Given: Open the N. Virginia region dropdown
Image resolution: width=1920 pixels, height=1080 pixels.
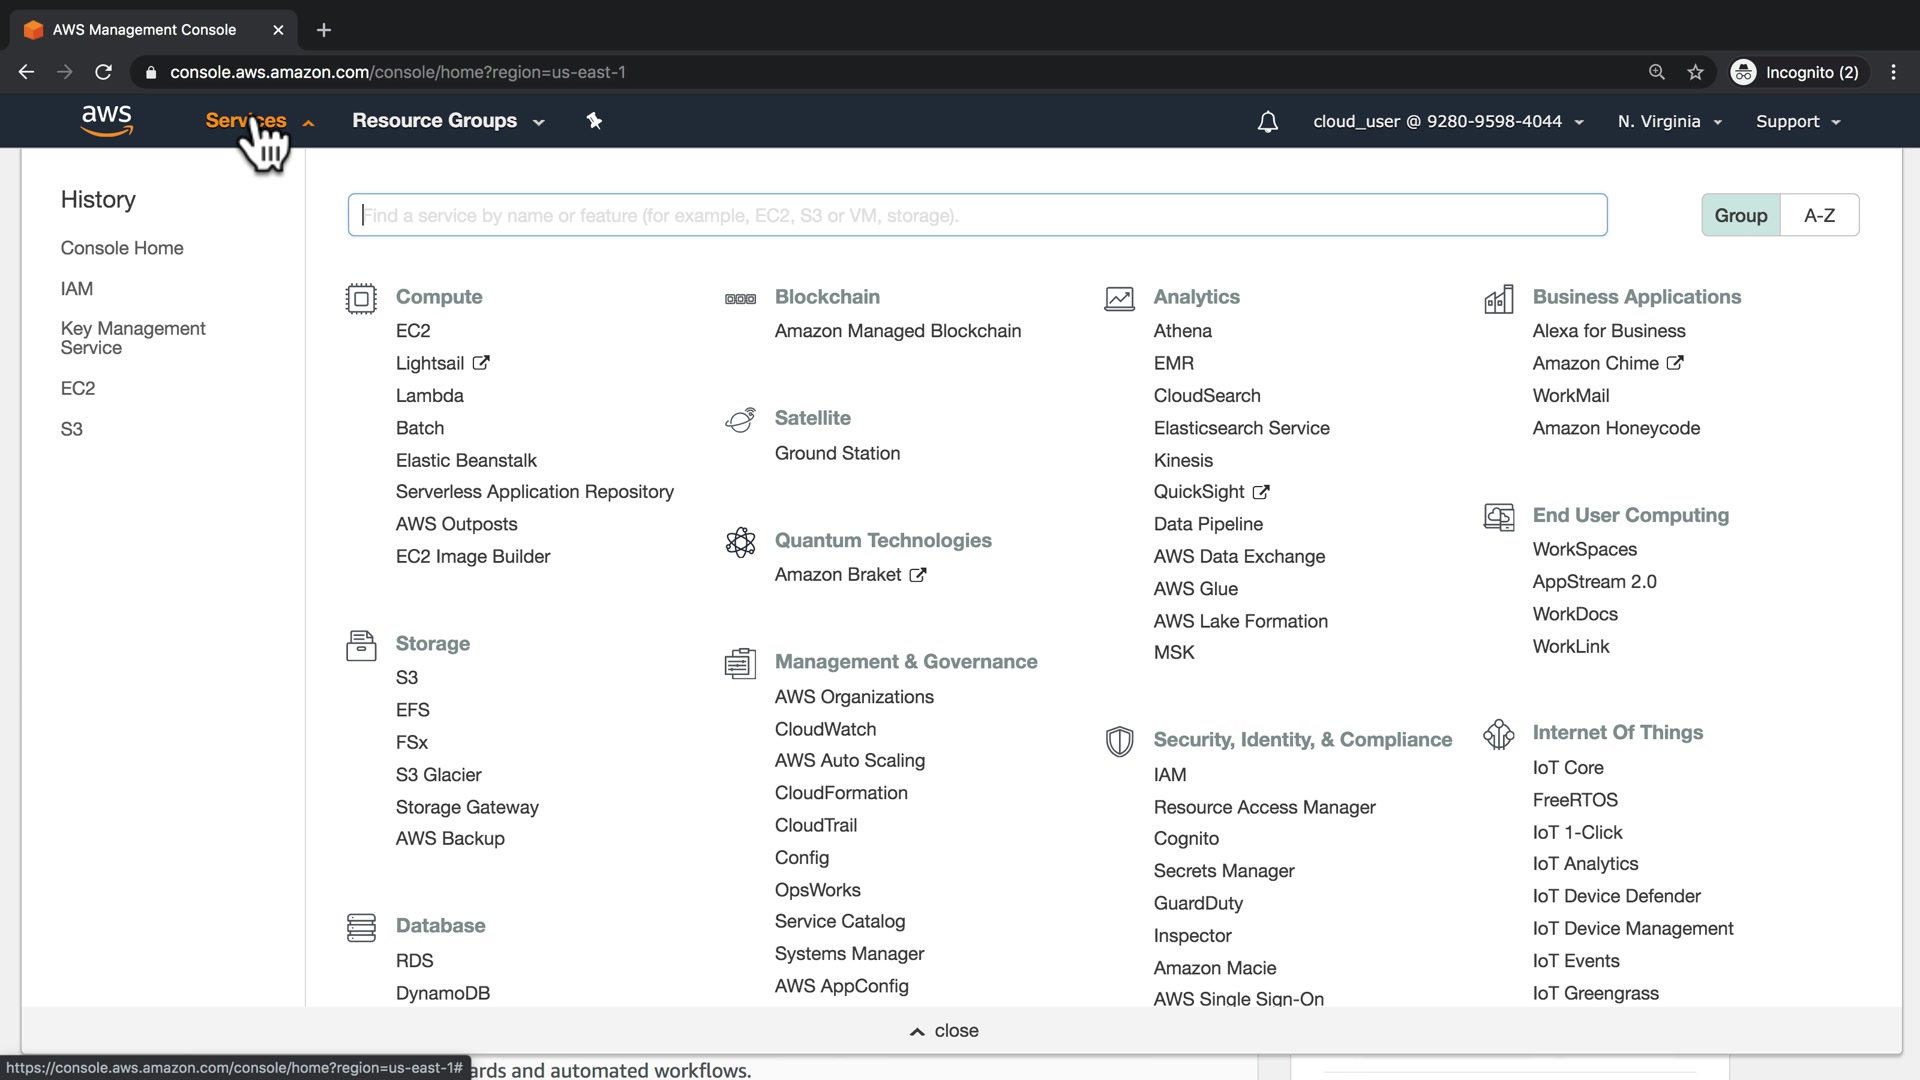Looking at the screenshot, I should 1669,122.
